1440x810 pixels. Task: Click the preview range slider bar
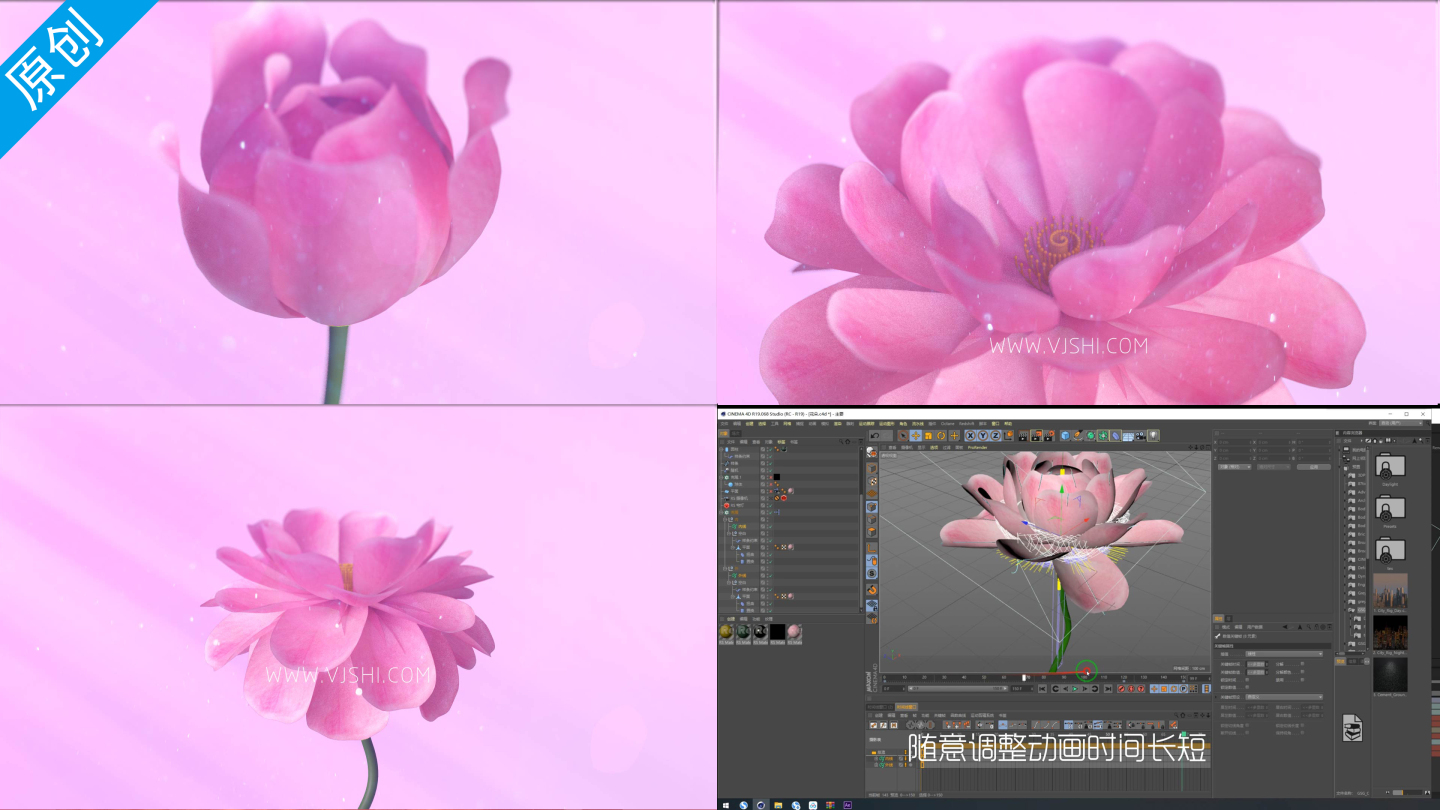pyautogui.click(x=958, y=689)
